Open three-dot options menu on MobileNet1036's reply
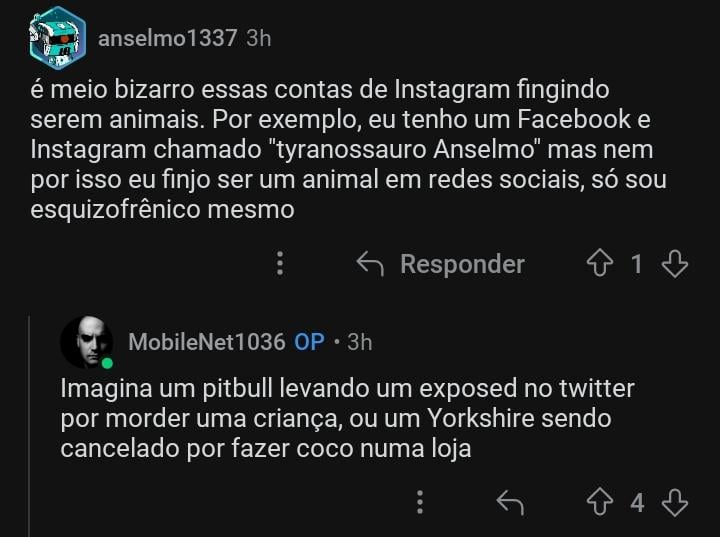 (x=420, y=502)
